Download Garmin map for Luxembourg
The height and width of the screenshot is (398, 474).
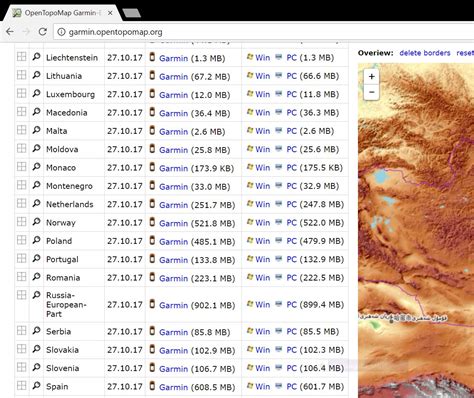pos(173,95)
